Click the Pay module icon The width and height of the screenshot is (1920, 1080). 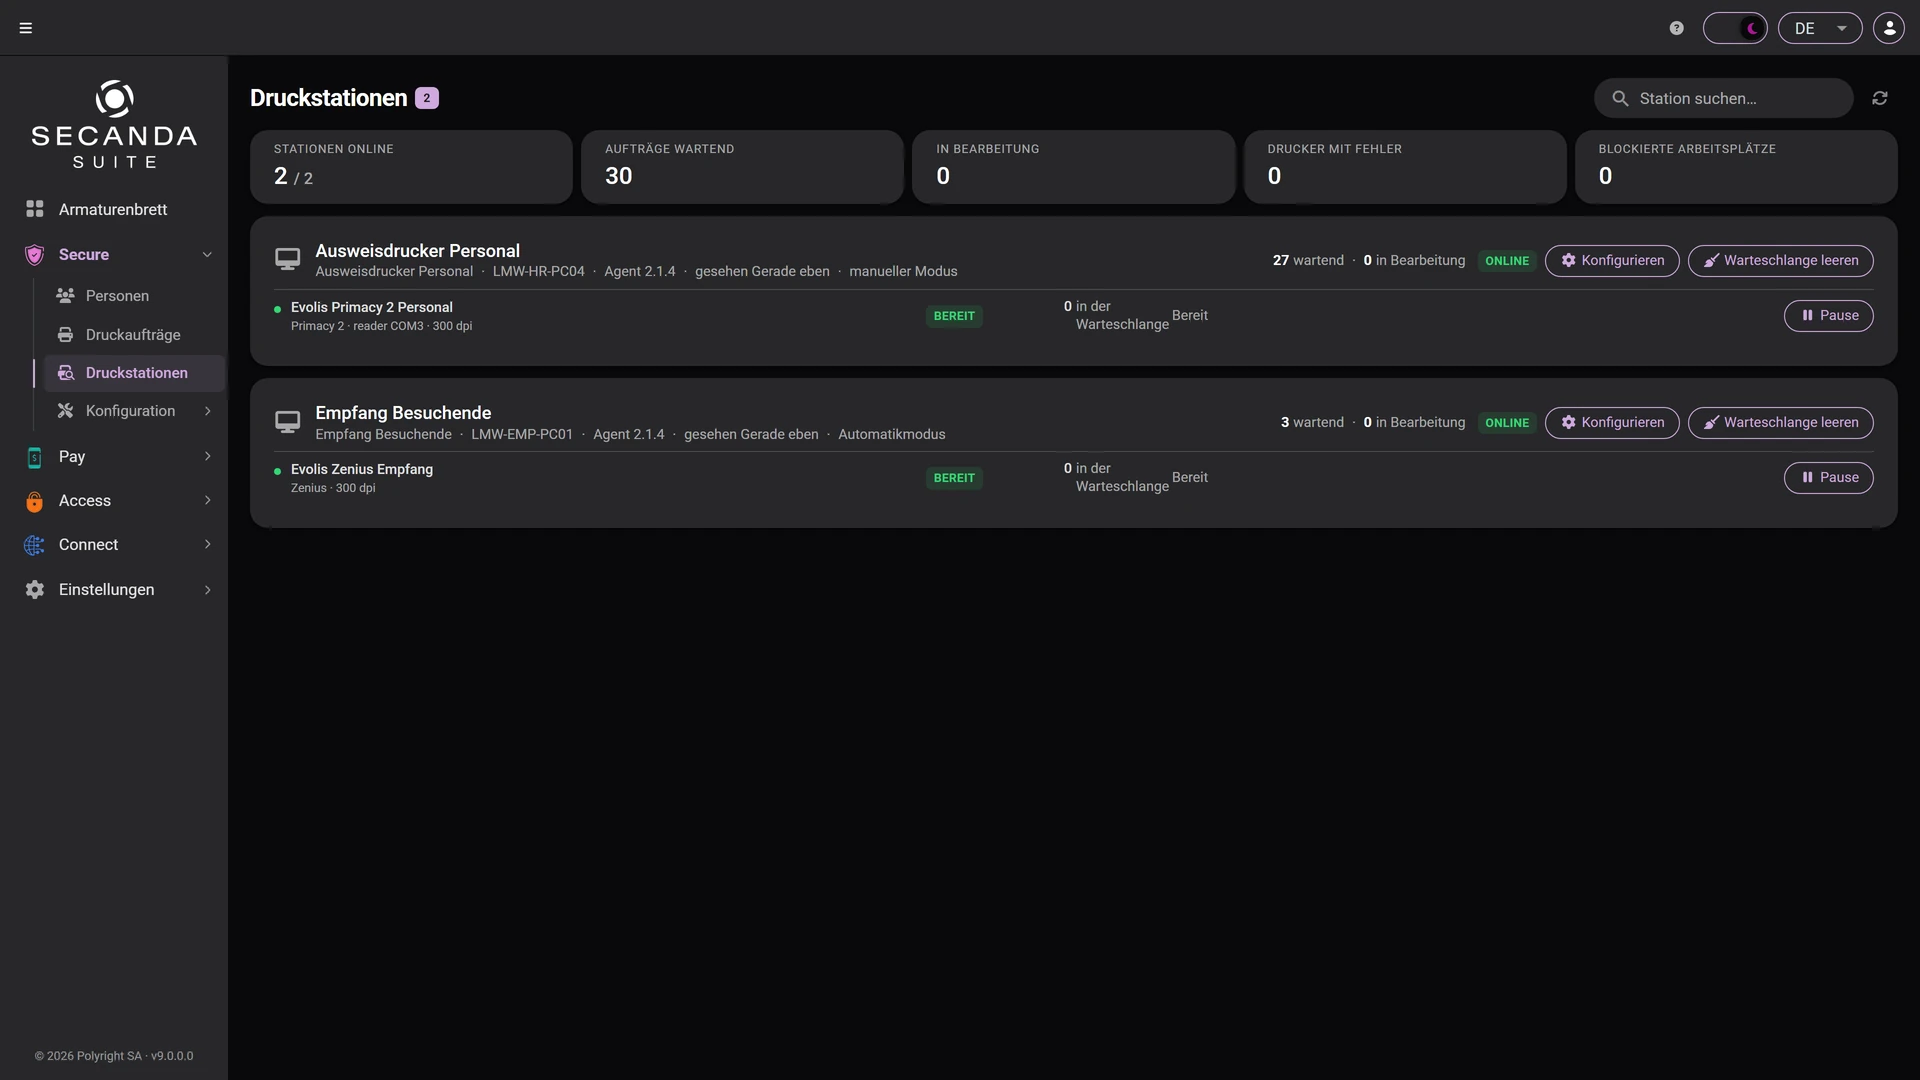click(x=34, y=457)
